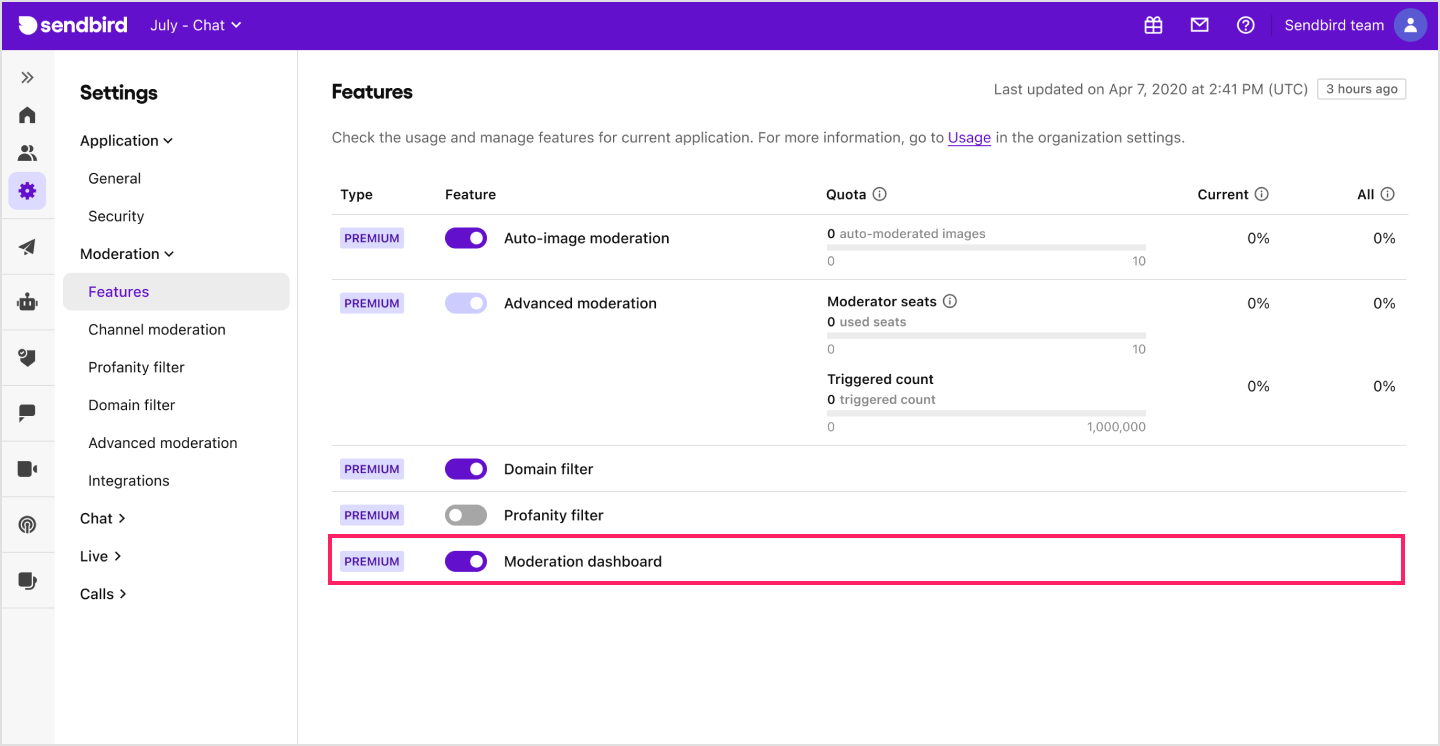Click PREMIUM badge for Advanced moderation row

pos(372,303)
